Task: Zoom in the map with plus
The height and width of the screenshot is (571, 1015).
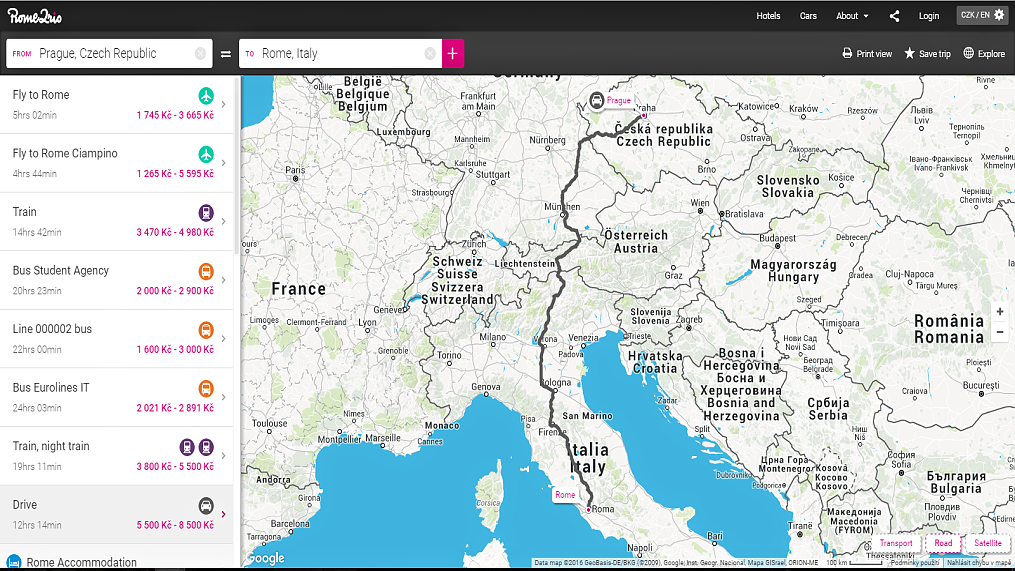Action: [x=999, y=311]
